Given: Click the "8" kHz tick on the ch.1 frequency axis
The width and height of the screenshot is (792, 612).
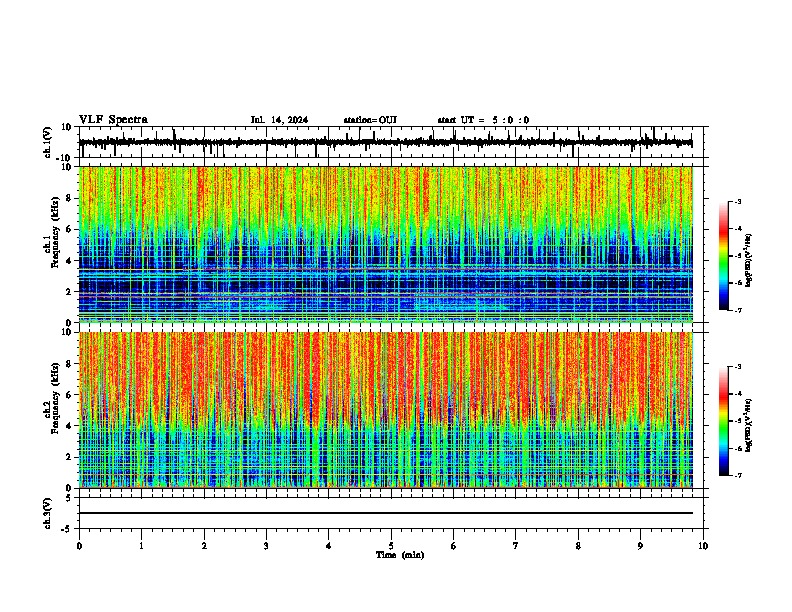Looking at the screenshot, I should coord(69,198).
